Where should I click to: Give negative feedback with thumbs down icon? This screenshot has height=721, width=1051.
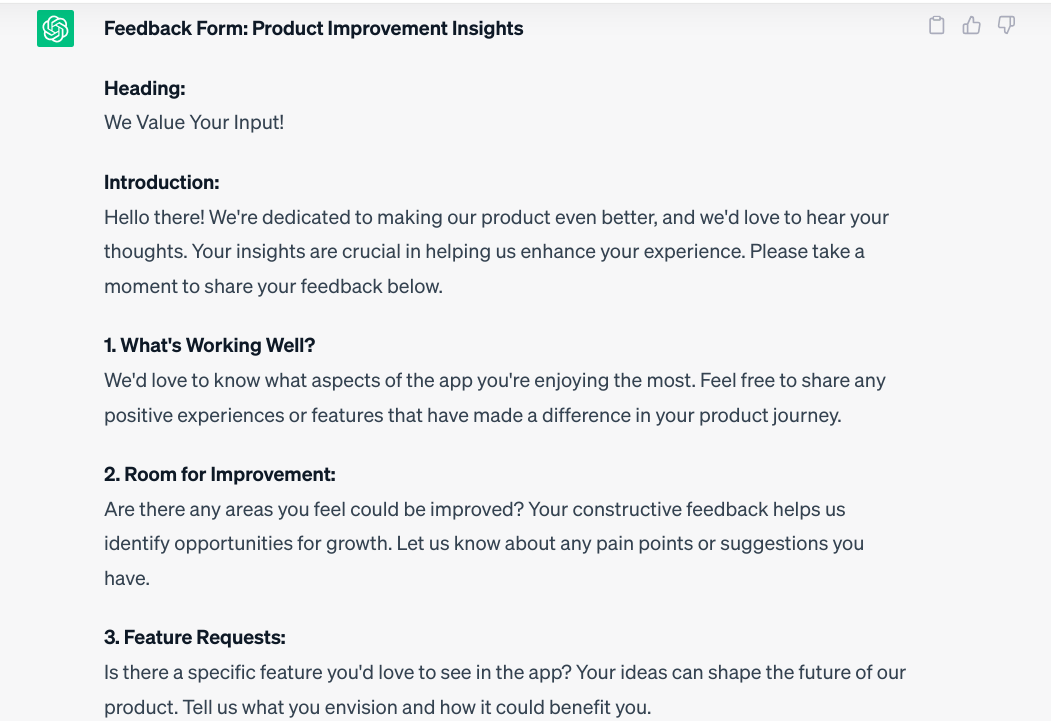click(x=1005, y=25)
